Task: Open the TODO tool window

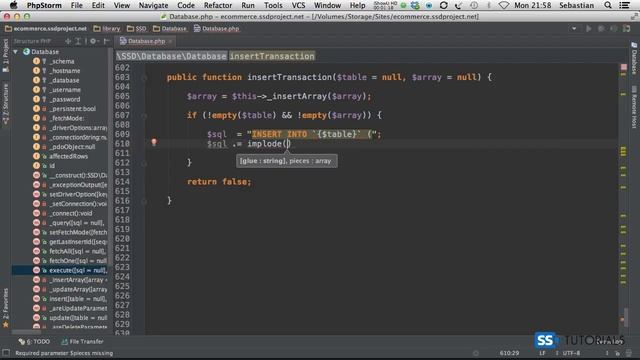Action: click(x=34, y=342)
